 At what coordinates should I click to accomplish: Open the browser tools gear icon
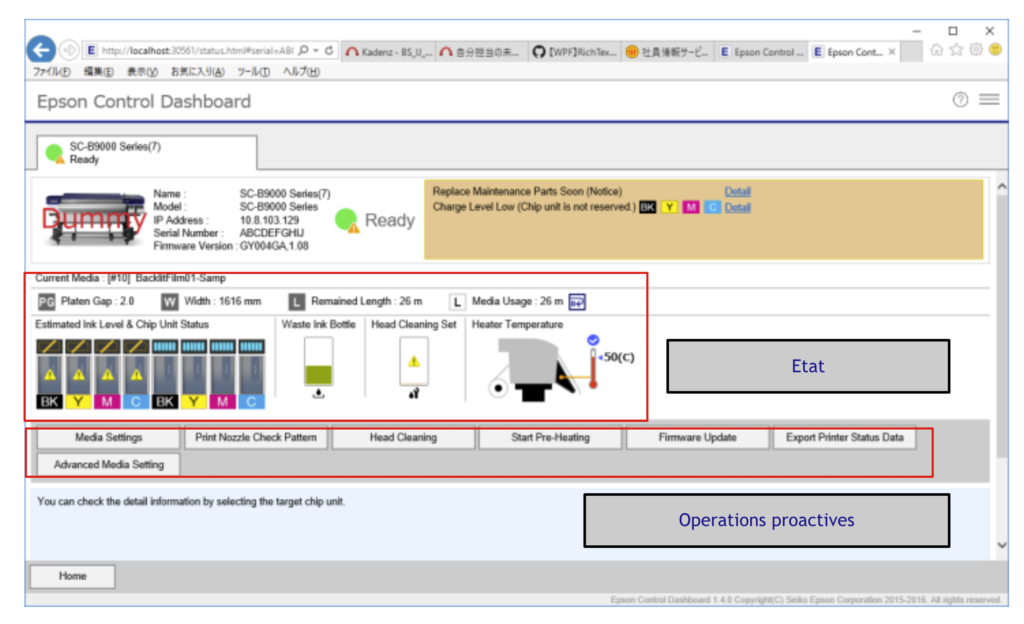click(x=976, y=50)
